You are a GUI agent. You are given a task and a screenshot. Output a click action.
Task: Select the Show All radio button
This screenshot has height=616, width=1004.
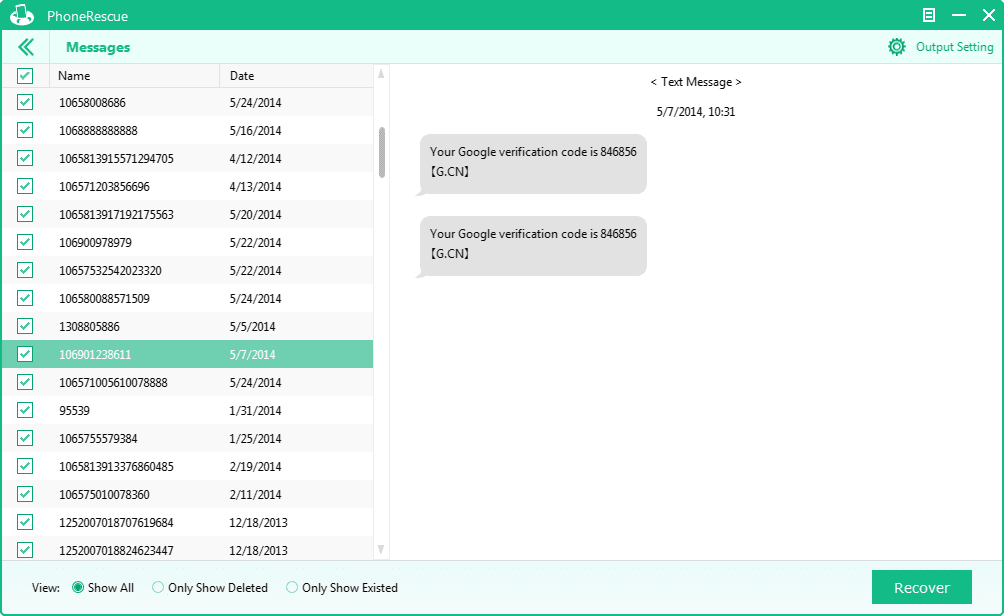[x=78, y=587]
